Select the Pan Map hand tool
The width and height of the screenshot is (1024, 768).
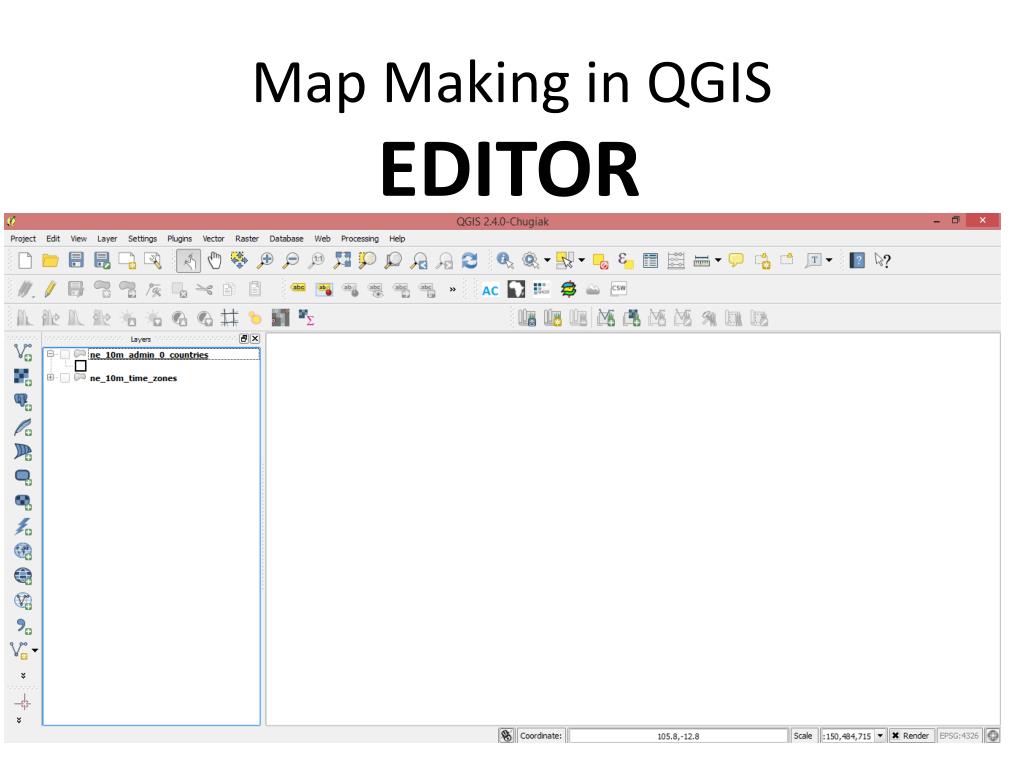pos(214,261)
